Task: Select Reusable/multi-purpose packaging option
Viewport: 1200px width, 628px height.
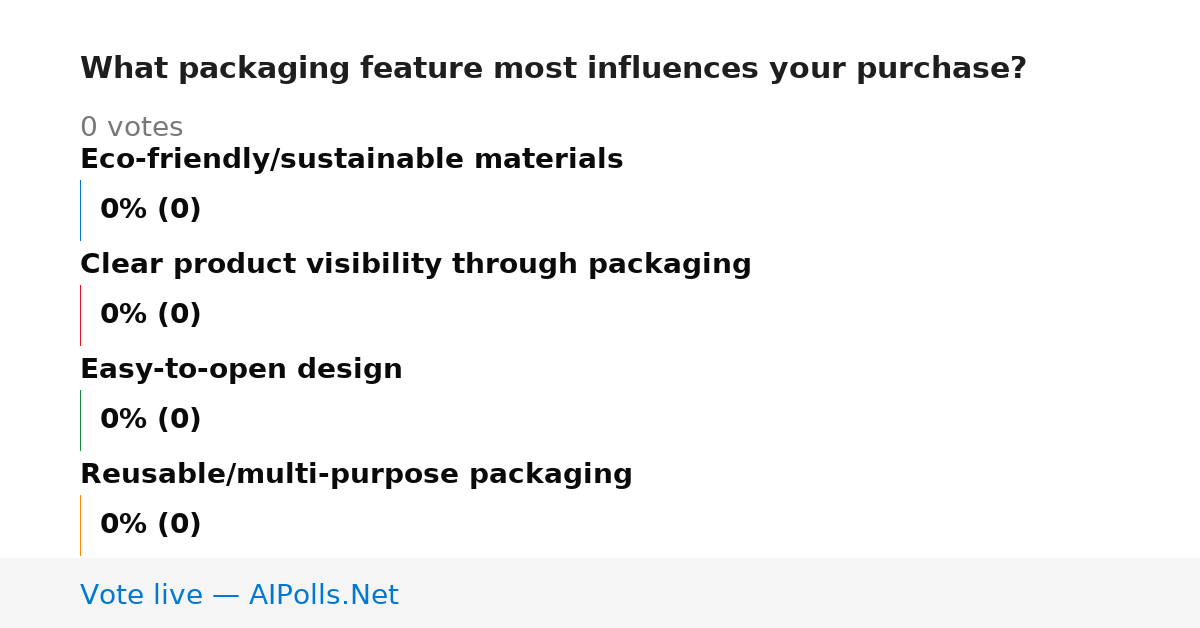Action: point(356,475)
